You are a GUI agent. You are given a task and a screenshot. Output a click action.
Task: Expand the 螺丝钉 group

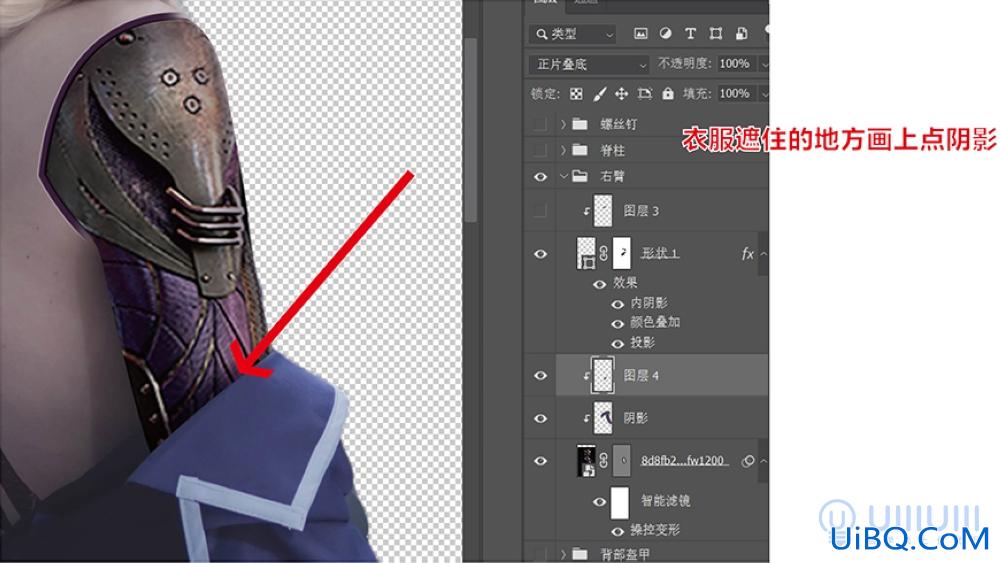pyautogui.click(x=562, y=124)
